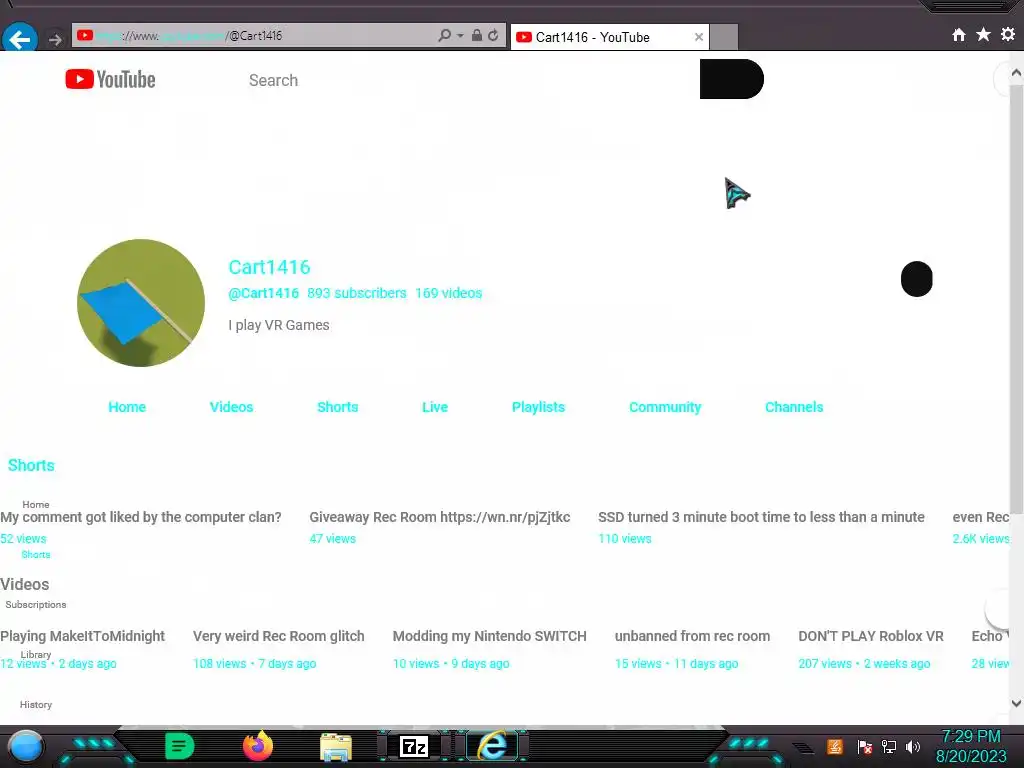Open browser Tools gear icon
1024x768 pixels.
(1008, 35)
